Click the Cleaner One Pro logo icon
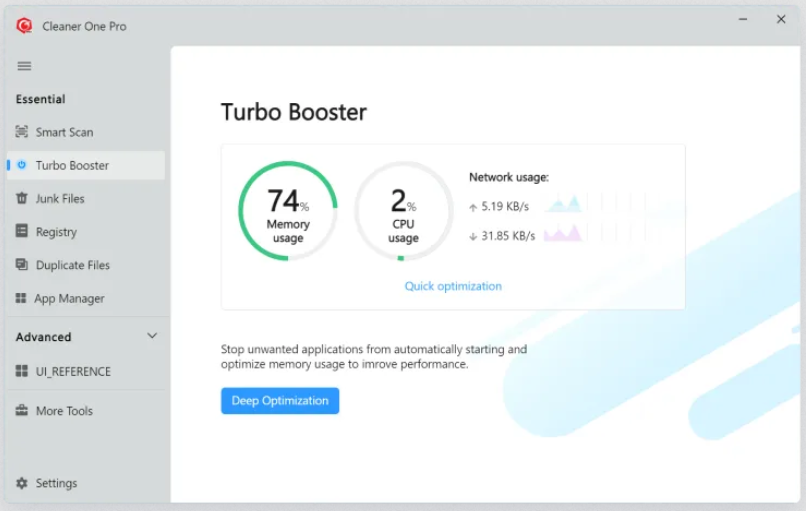The image size is (806, 511). pyautogui.click(x=24, y=26)
